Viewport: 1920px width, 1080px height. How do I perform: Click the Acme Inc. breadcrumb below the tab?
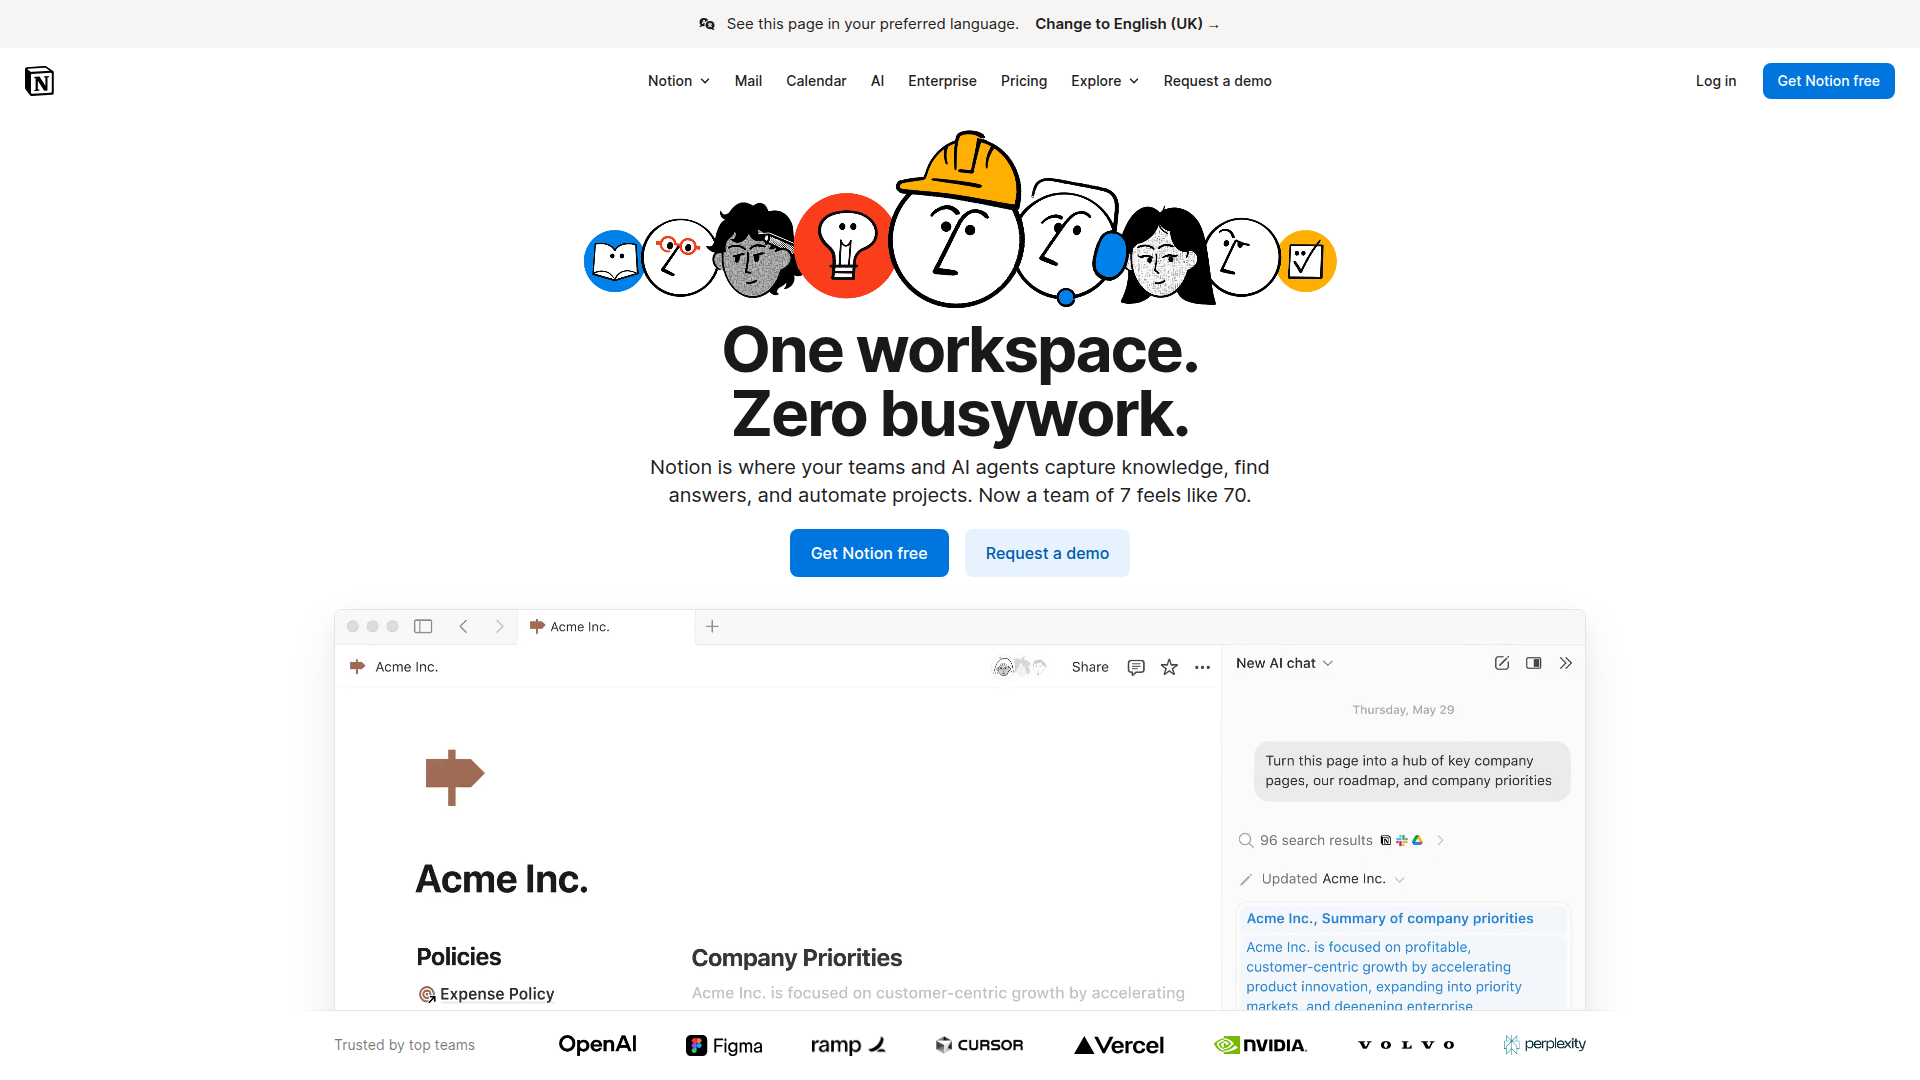[x=394, y=667]
